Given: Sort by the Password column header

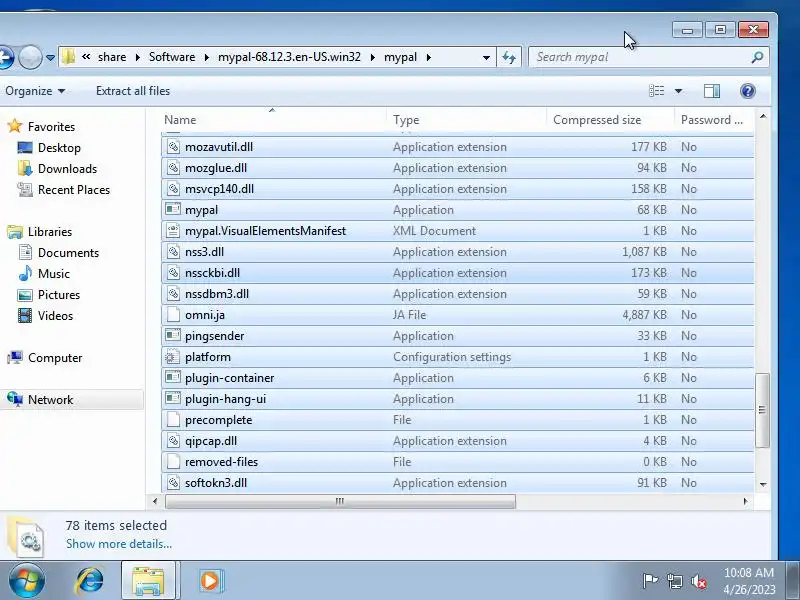Looking at the screenshot, I should pos(713,120).
